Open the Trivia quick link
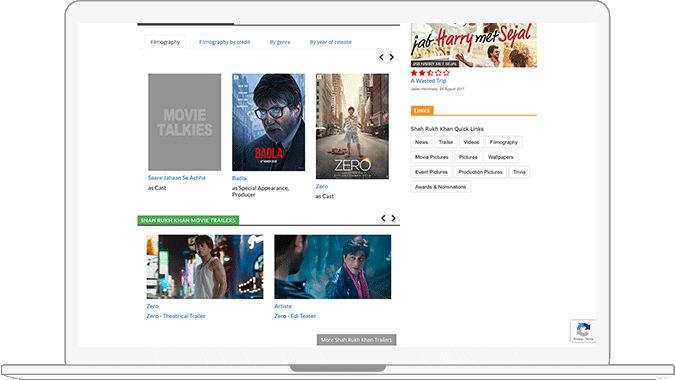The width and height of the screenshot is (675, 380). click(x=519, y=172)
